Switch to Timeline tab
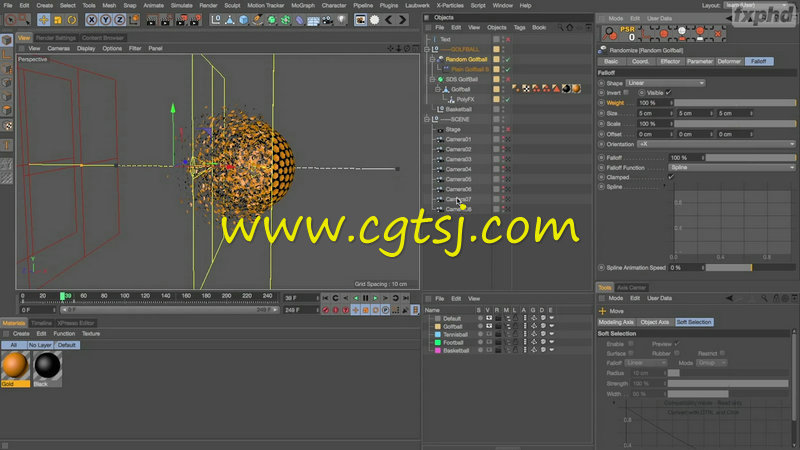 click(x=41, y=323)
